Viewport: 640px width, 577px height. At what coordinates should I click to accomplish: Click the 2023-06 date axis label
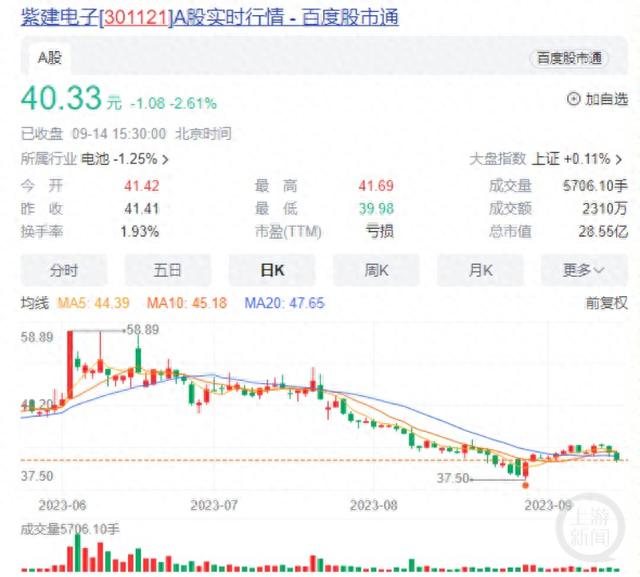(x=62, y=506)
